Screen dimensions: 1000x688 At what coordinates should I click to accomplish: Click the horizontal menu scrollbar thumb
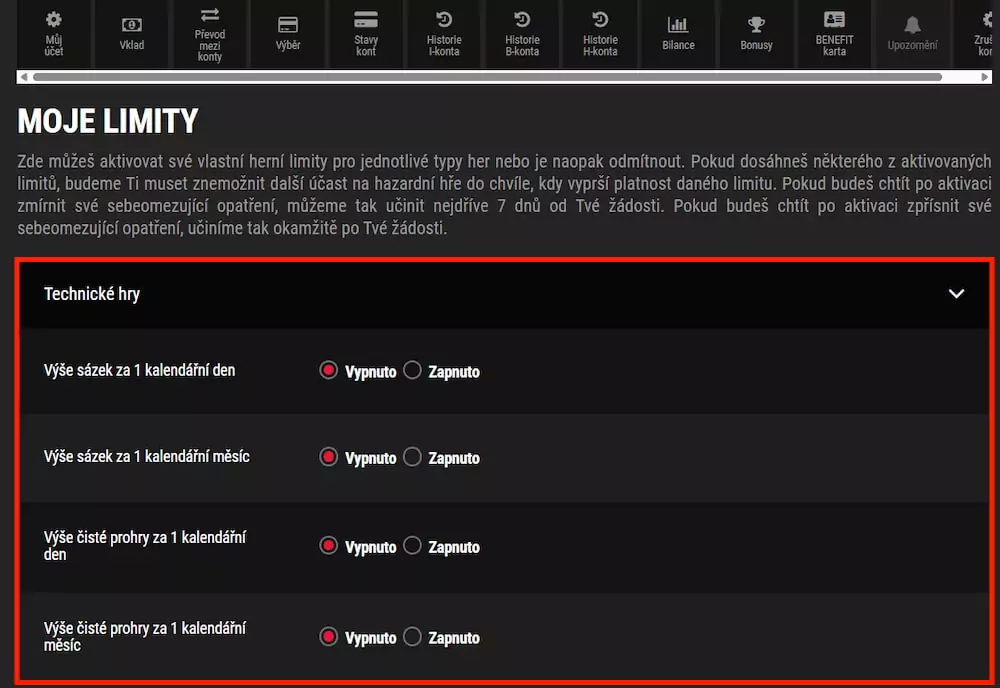(487, 77)
